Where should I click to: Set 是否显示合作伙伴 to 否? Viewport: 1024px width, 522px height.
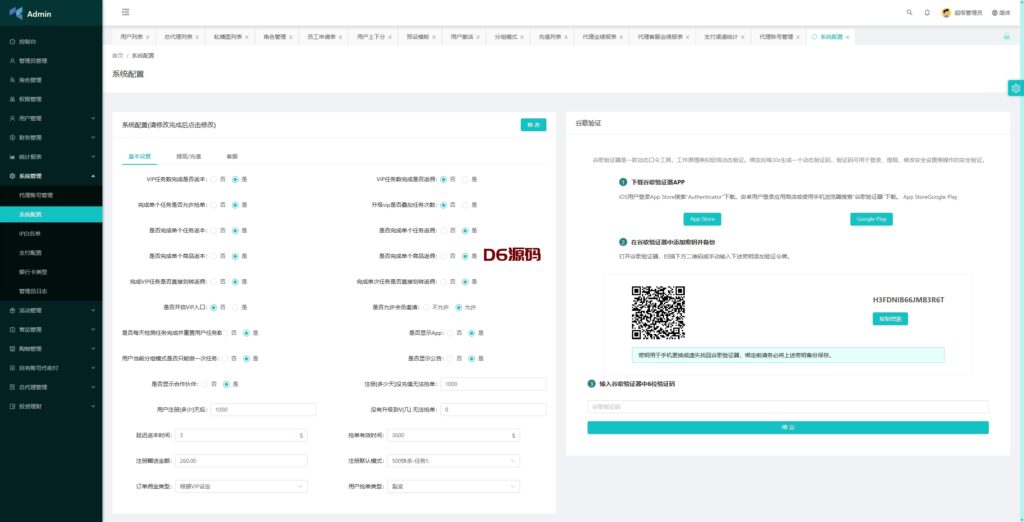(x=204, y=384)
